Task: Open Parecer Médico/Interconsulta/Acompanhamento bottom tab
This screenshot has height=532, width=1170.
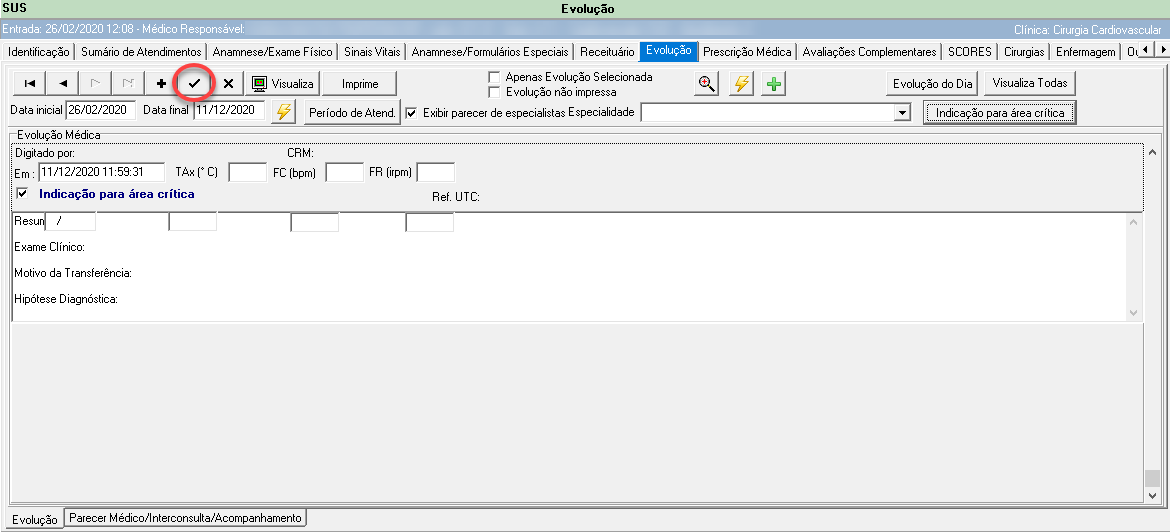Action: coord(185,517)
